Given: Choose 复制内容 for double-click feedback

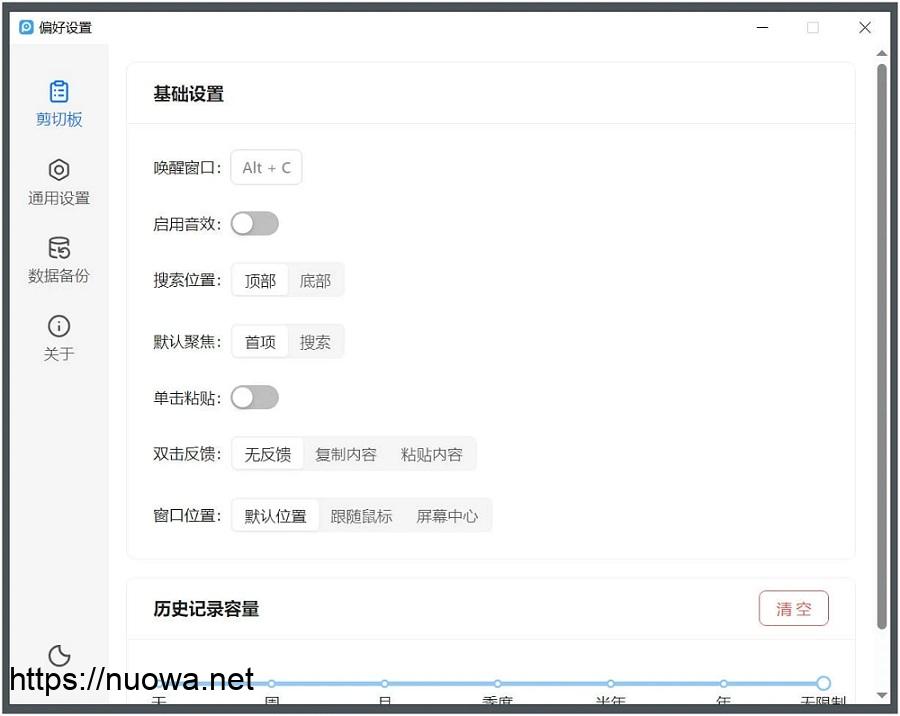Looking at the screenshot, I should click(346, 454).
